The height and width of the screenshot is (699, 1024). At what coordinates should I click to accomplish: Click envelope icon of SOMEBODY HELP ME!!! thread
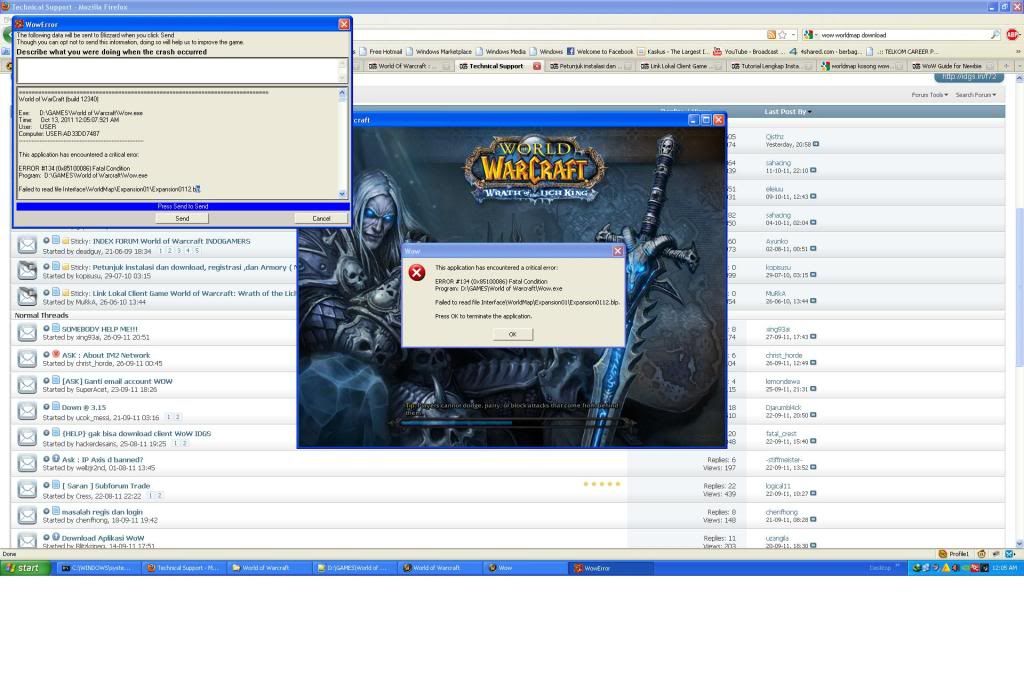tap(27, 333)
